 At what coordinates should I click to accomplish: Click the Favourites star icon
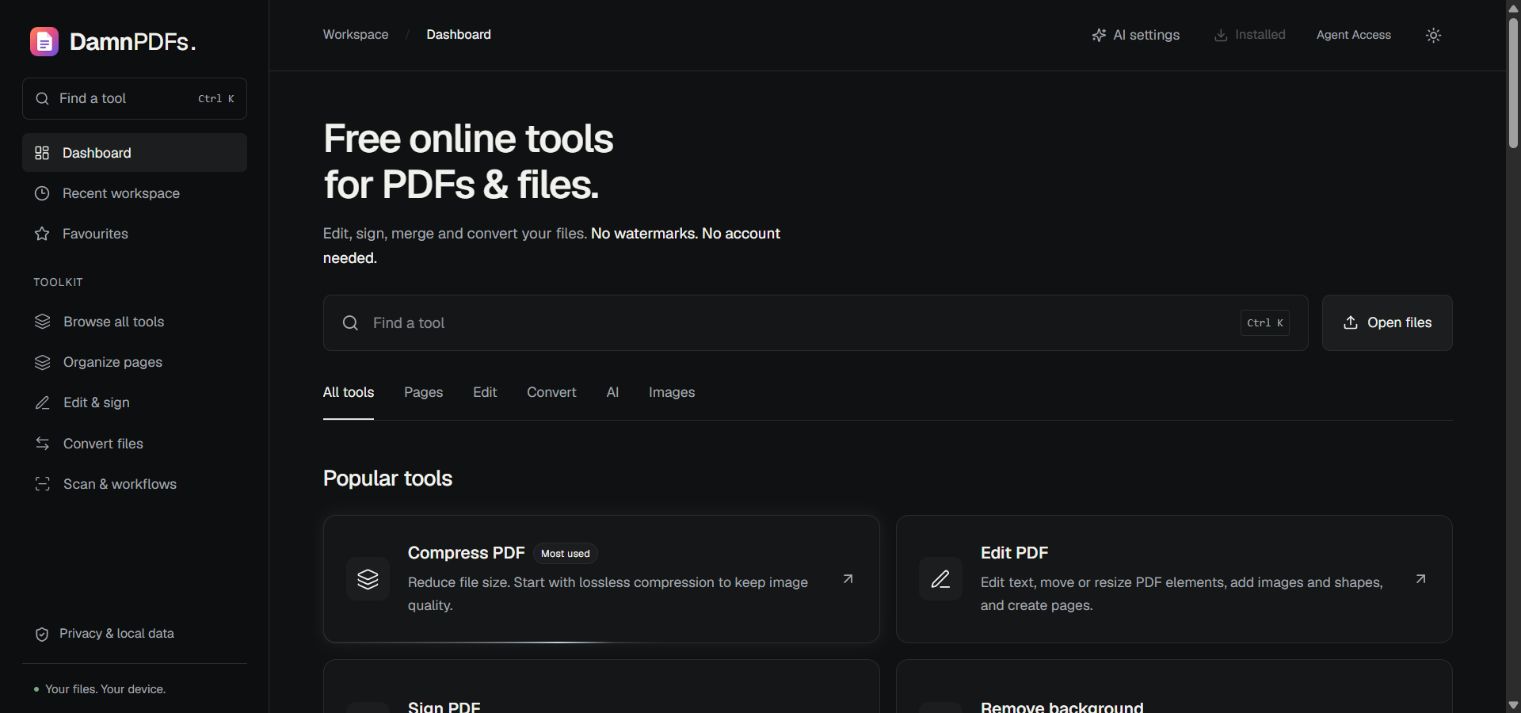(42, 234)
